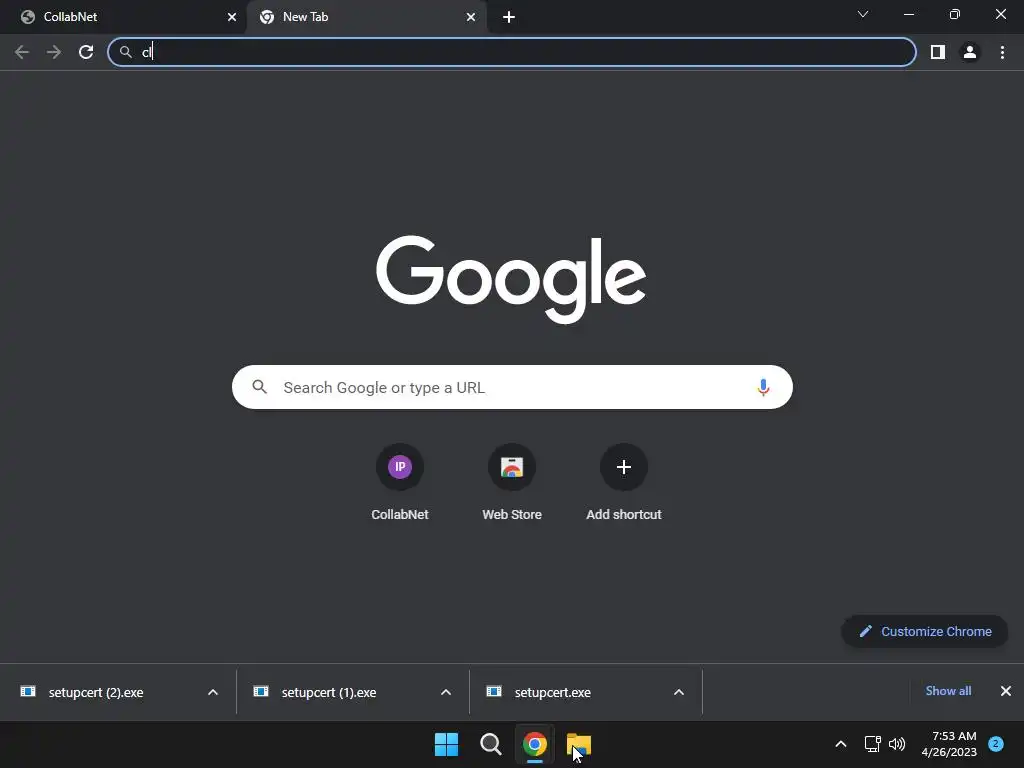Open the notification badge with 2

(996, 744)
